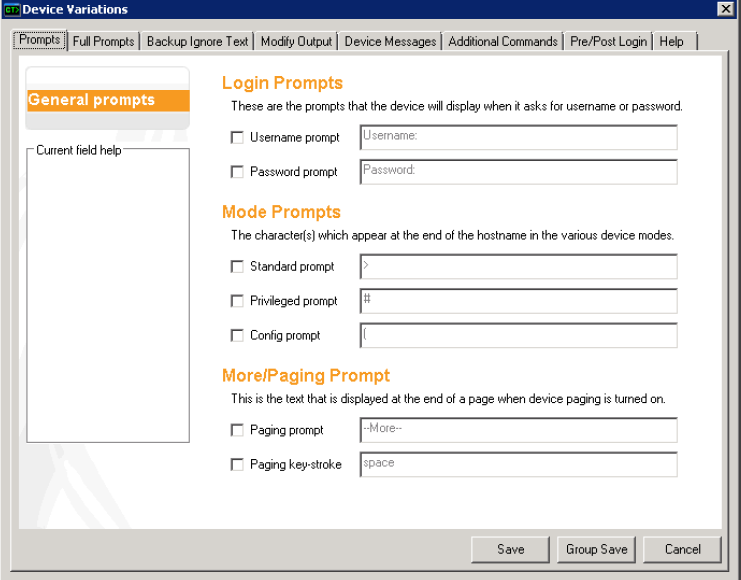Go to the Modify Output tab
Viewport: 741px width, 580px height.
click(x=296, y=42)
